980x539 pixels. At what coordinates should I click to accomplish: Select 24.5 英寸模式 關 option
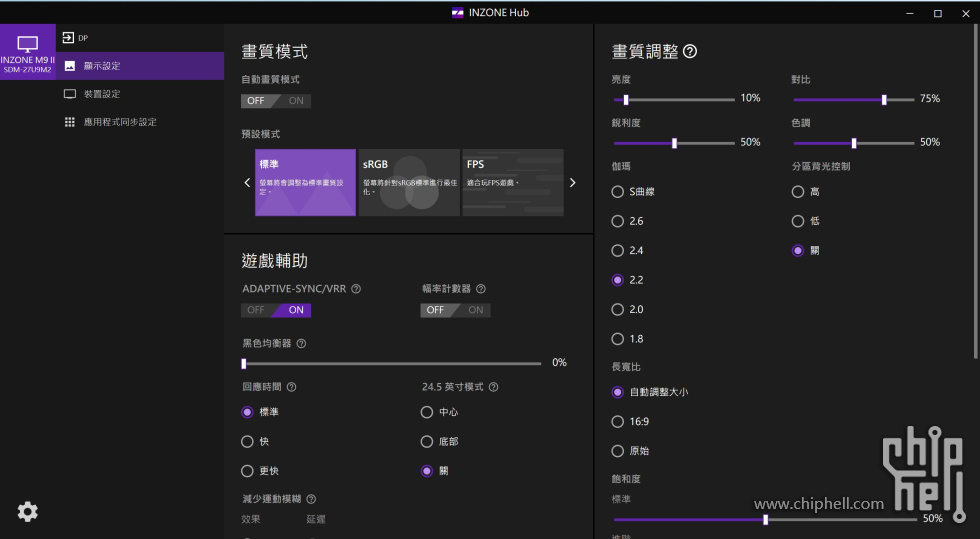click(427, 471)
